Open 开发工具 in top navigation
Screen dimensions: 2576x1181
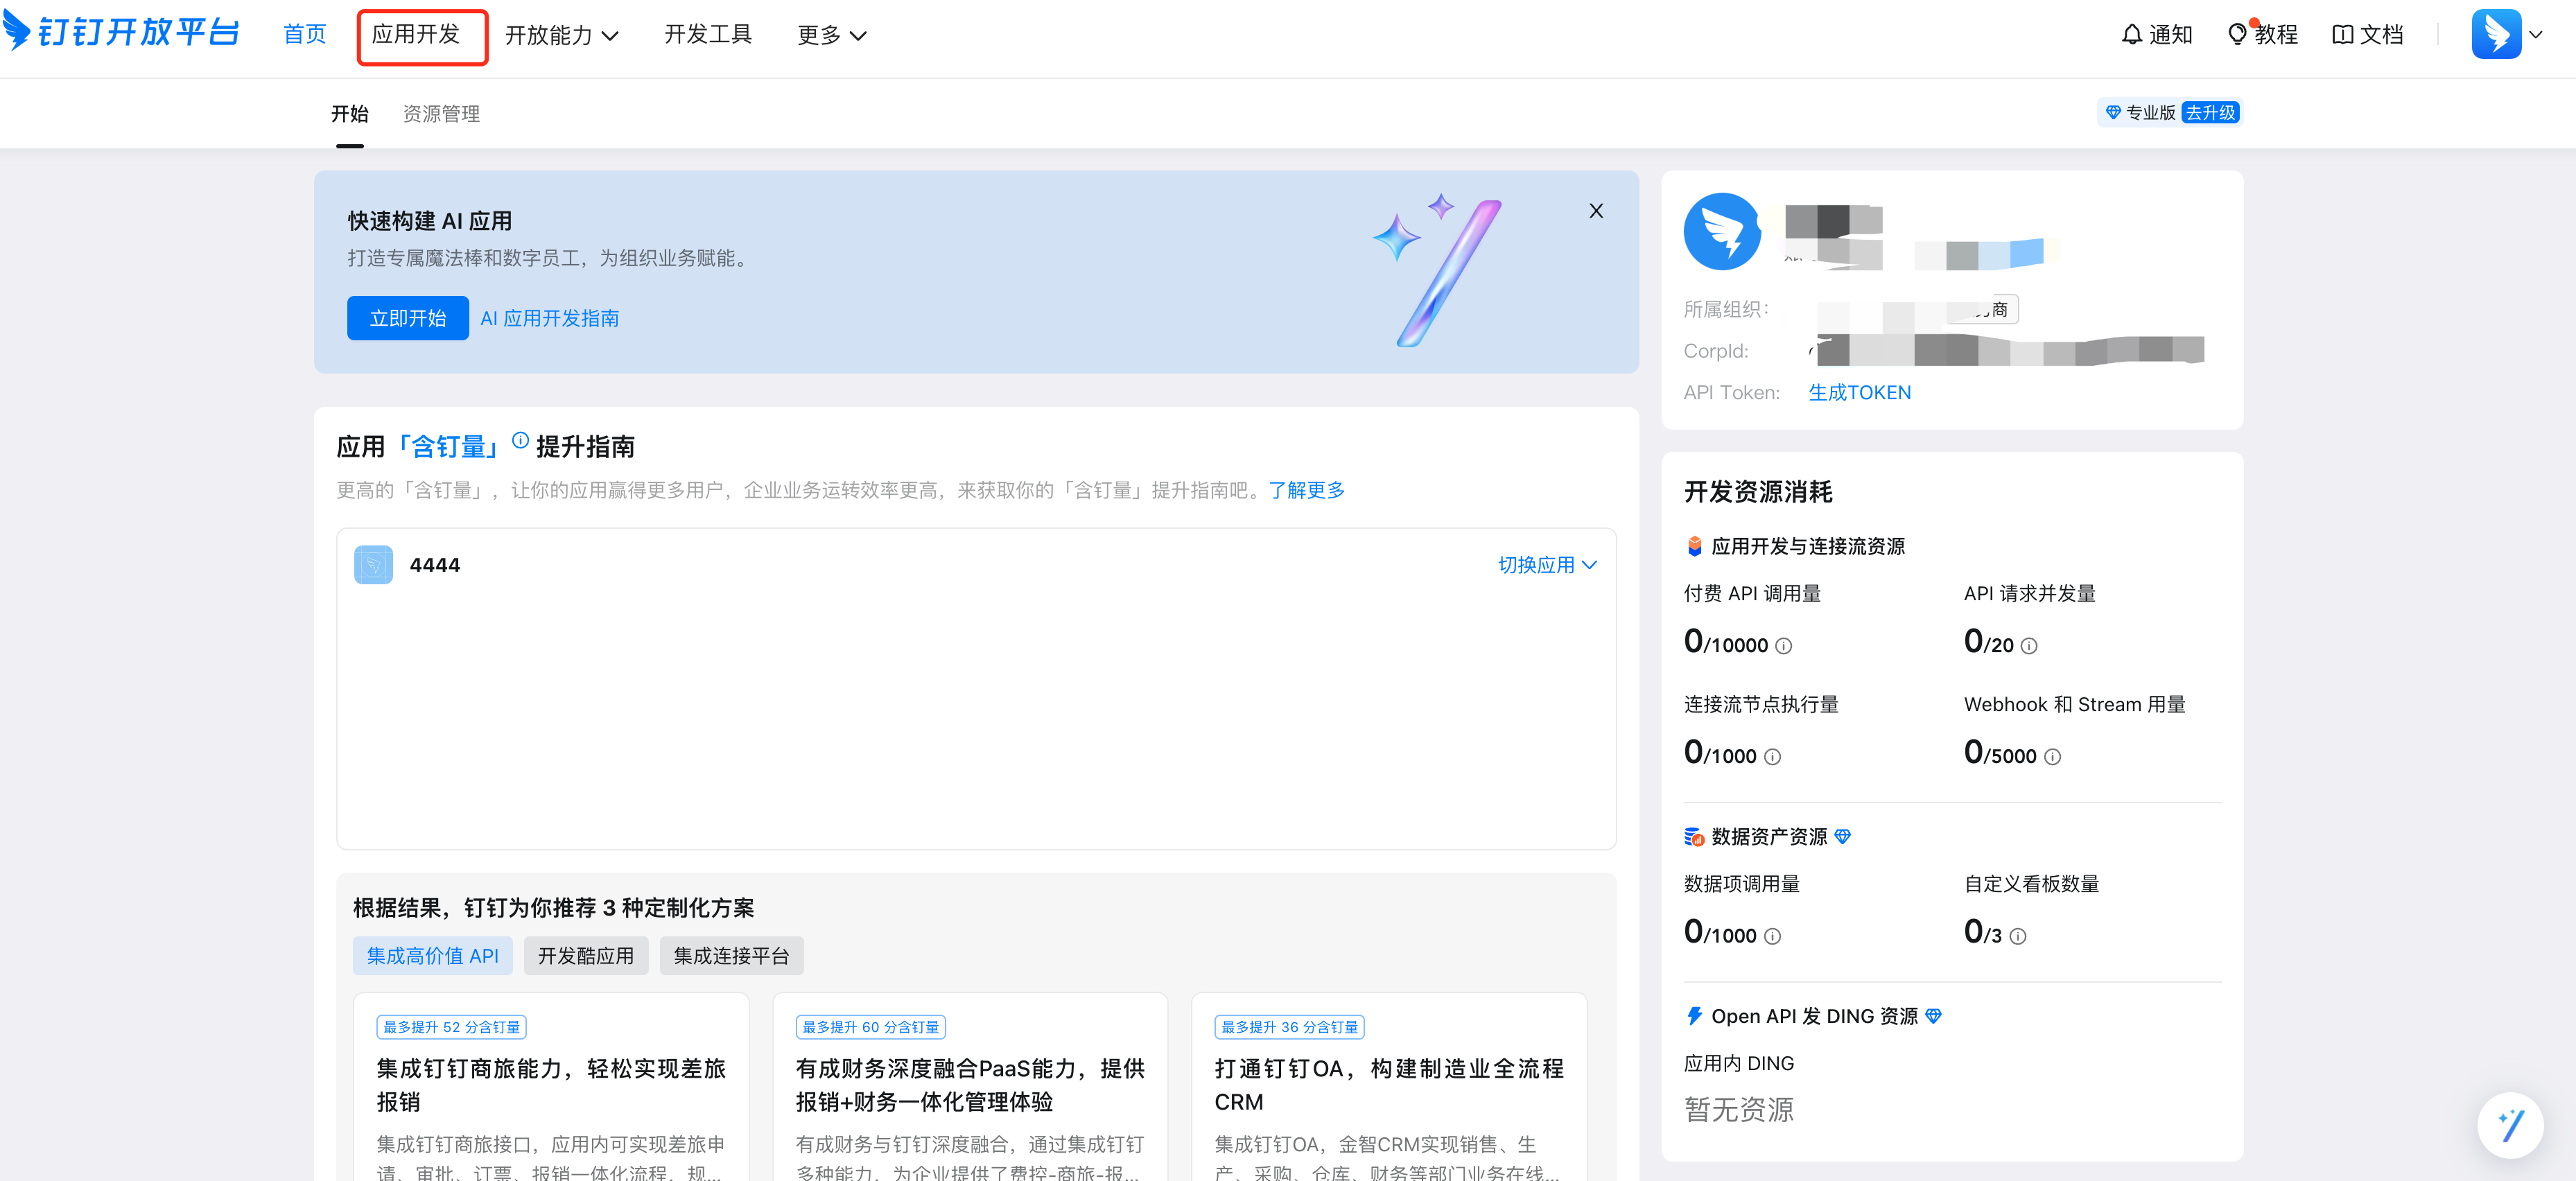(708, 35)
